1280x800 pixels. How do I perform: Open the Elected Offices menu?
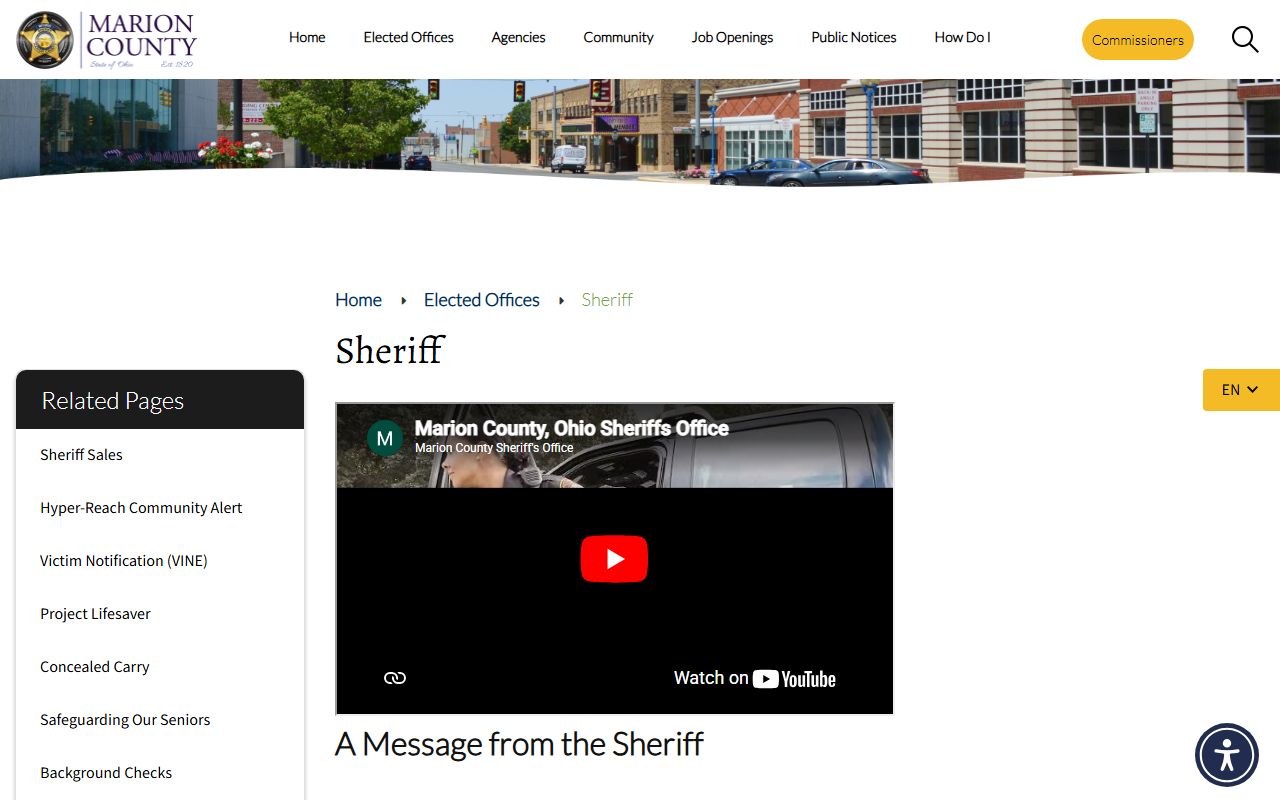[408, 37]
